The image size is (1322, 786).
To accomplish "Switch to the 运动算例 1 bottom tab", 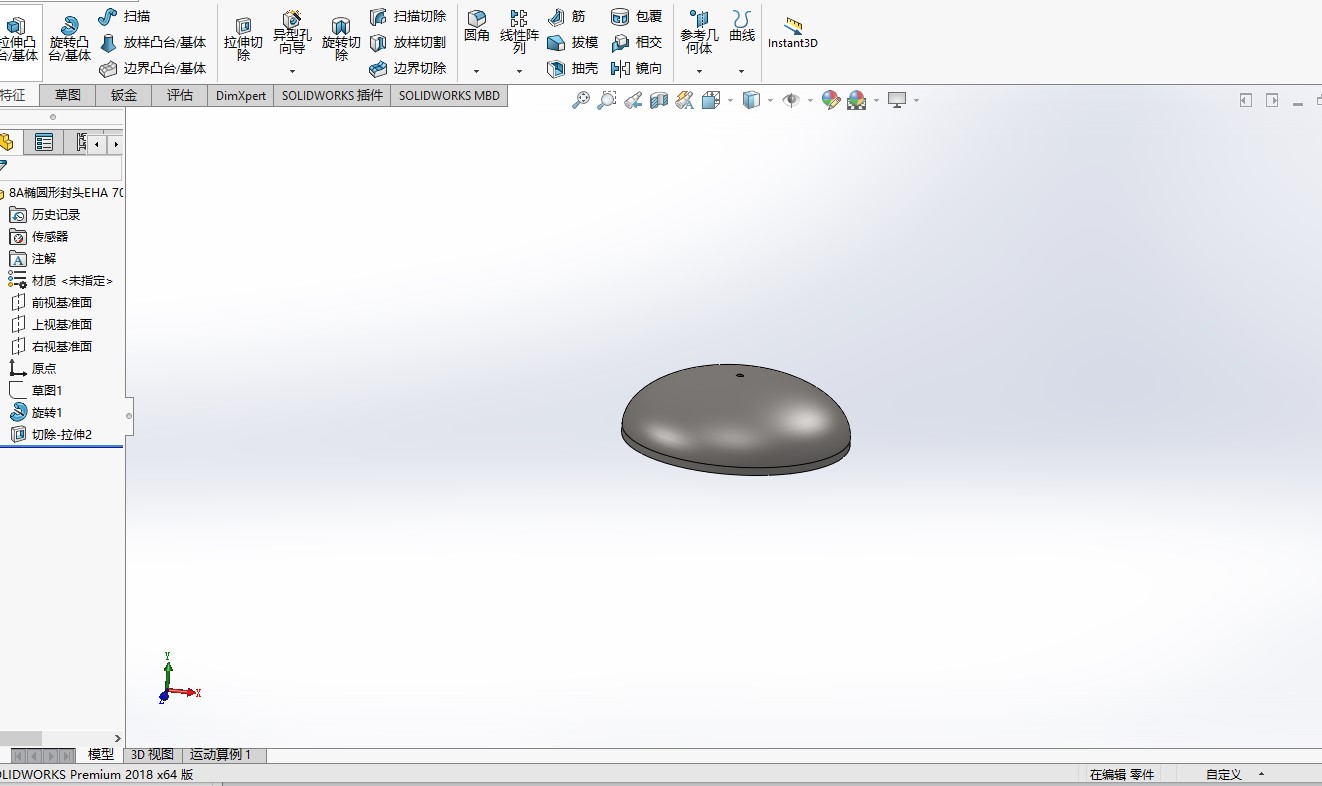I will click(x=223, y=755).
